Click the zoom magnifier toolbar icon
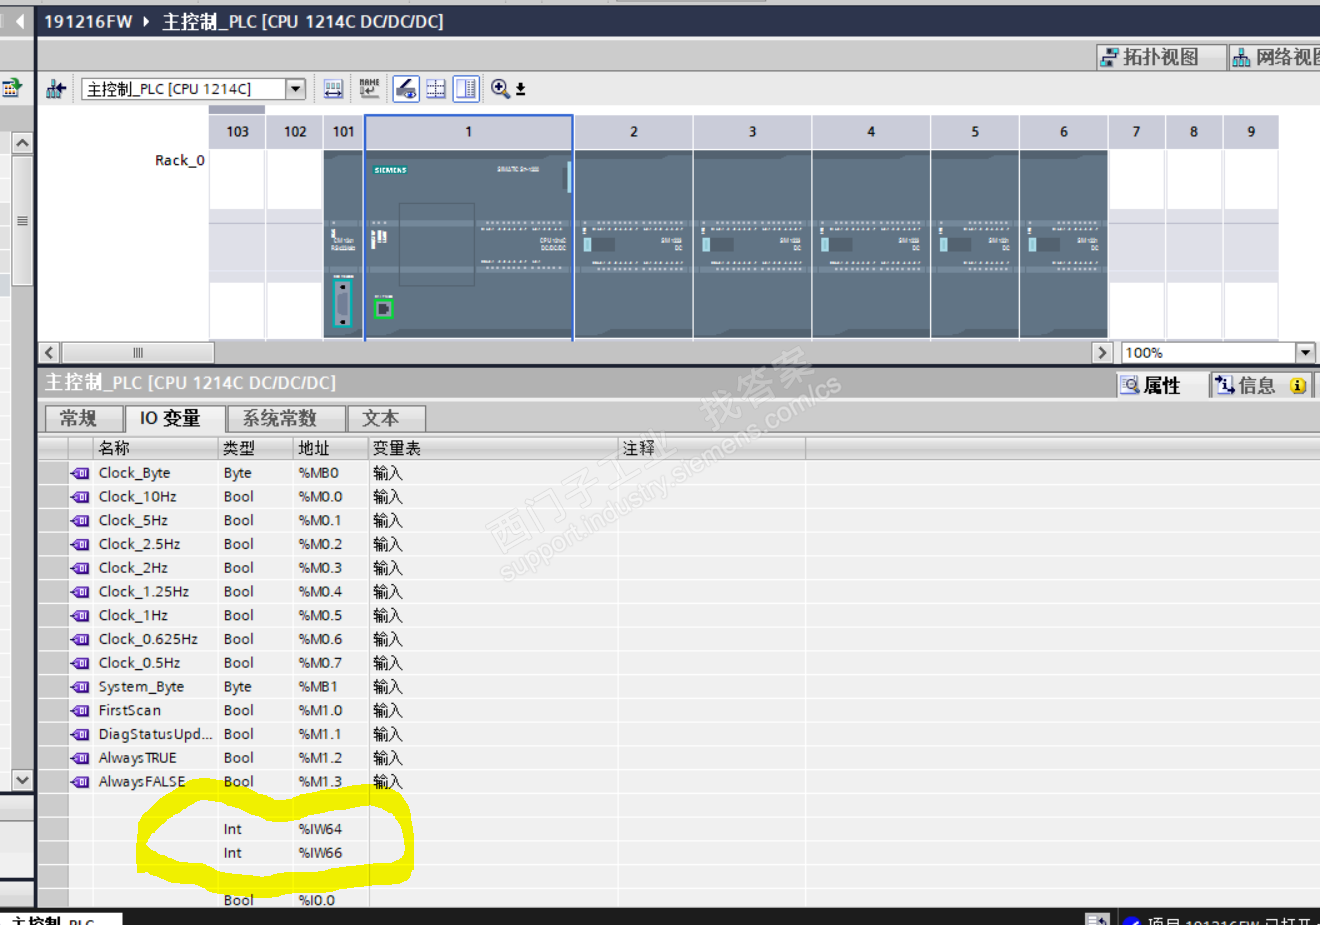1320x925 pixels. pyautogui.click(x=500, y=89)
